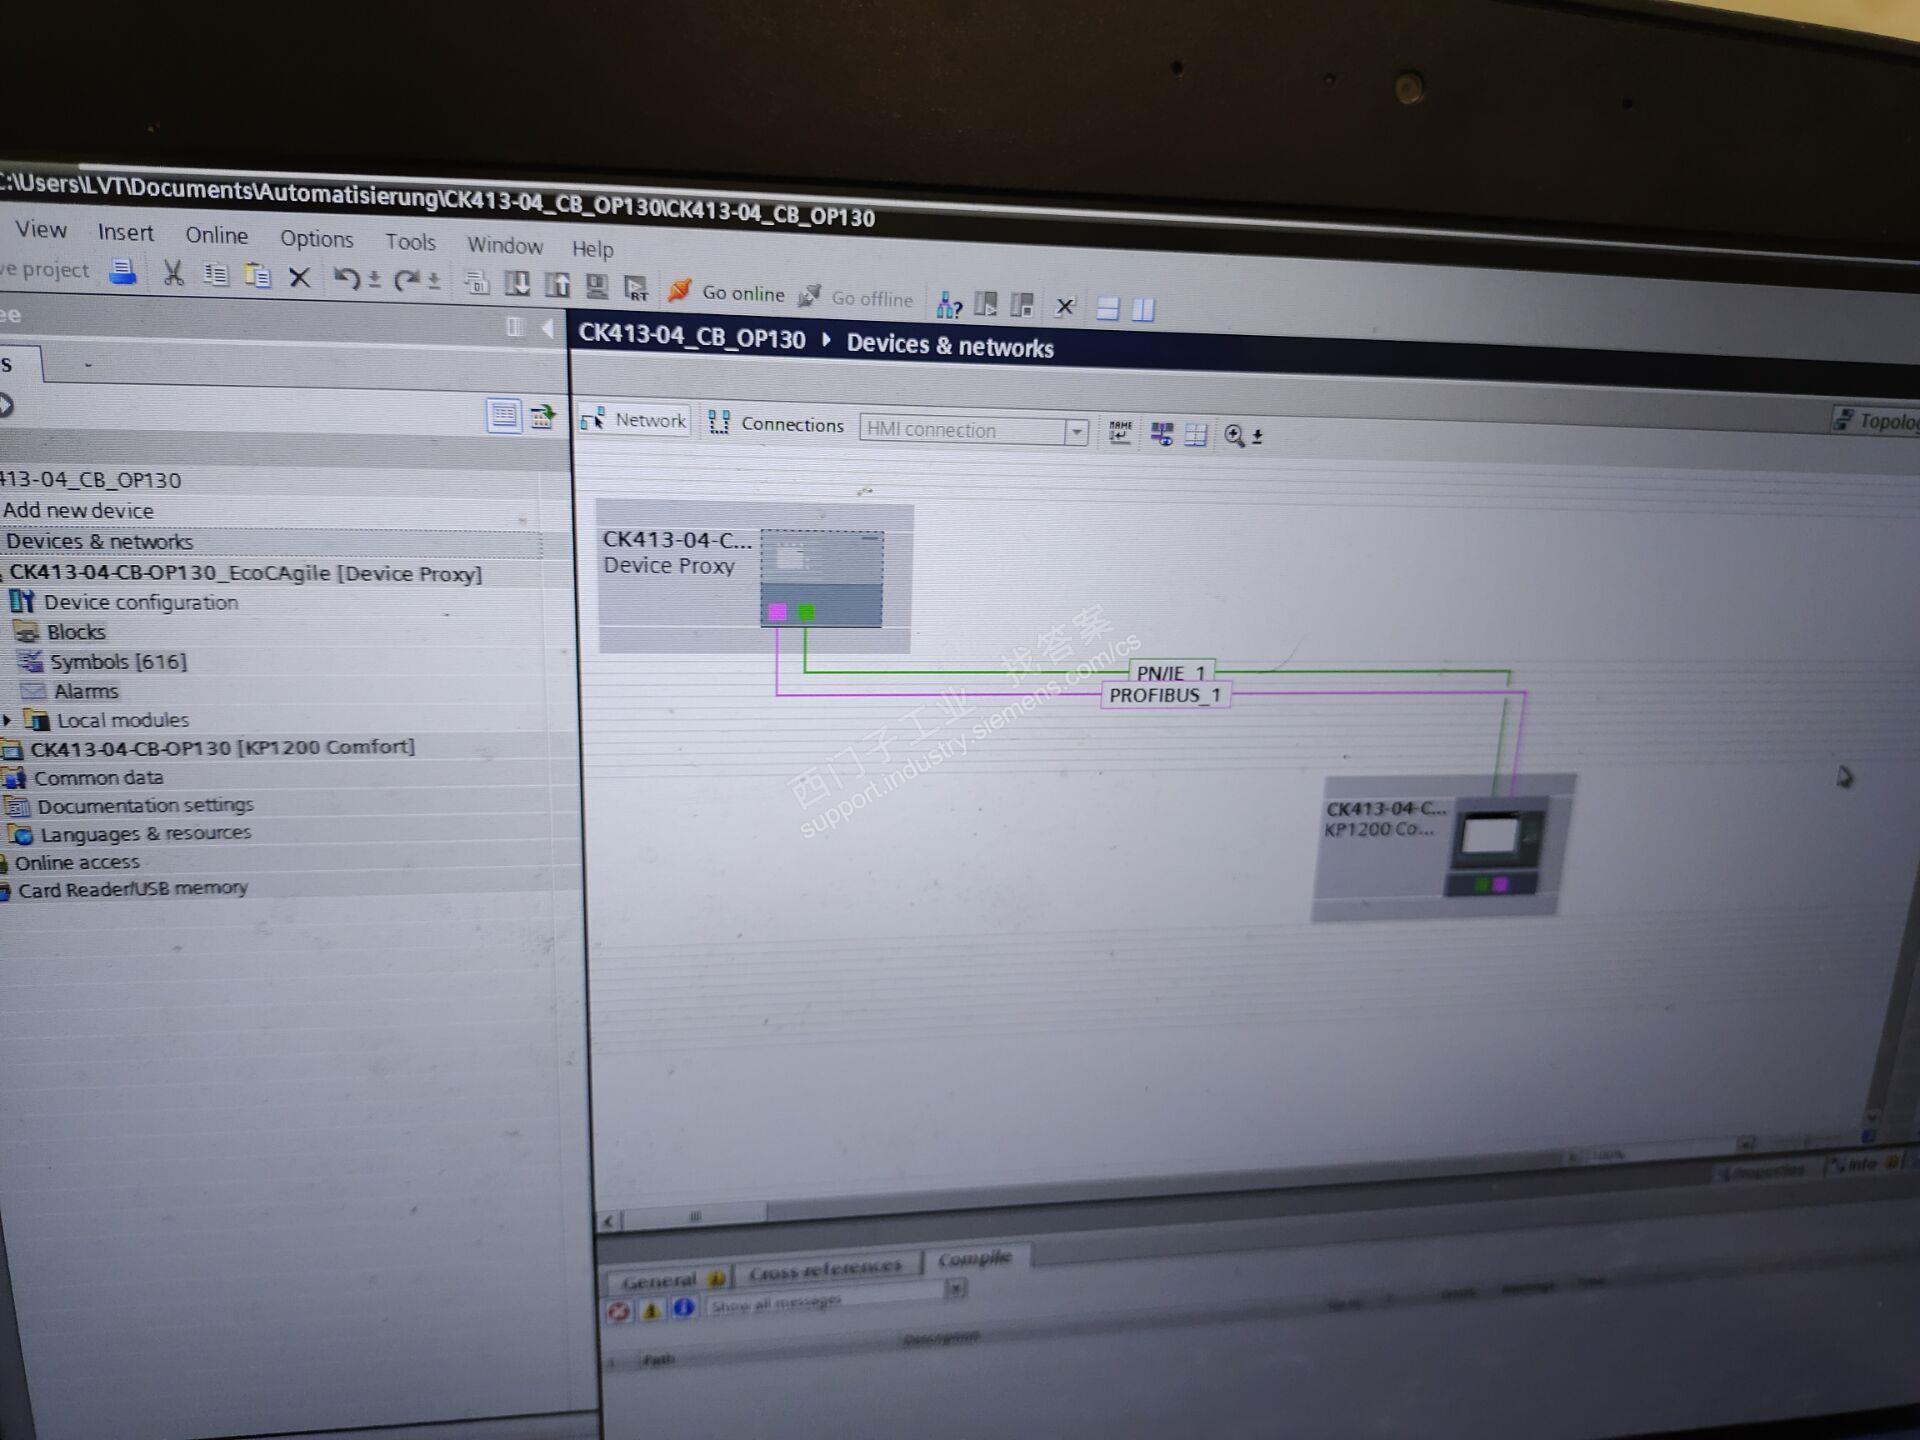Click the Zoom magnifier in the network view
The width and height of the screenshot is (1920, 1440).
(x=1234, y=435)
